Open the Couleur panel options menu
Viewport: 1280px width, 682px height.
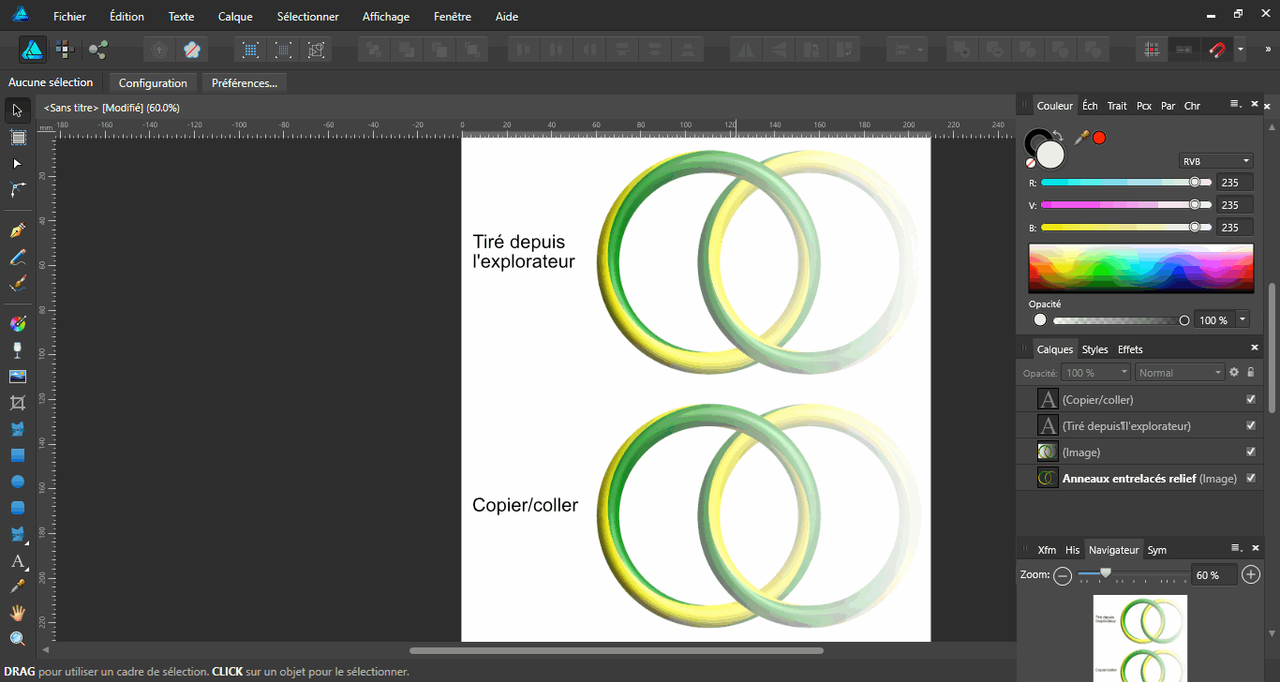tap(1235, 104)
